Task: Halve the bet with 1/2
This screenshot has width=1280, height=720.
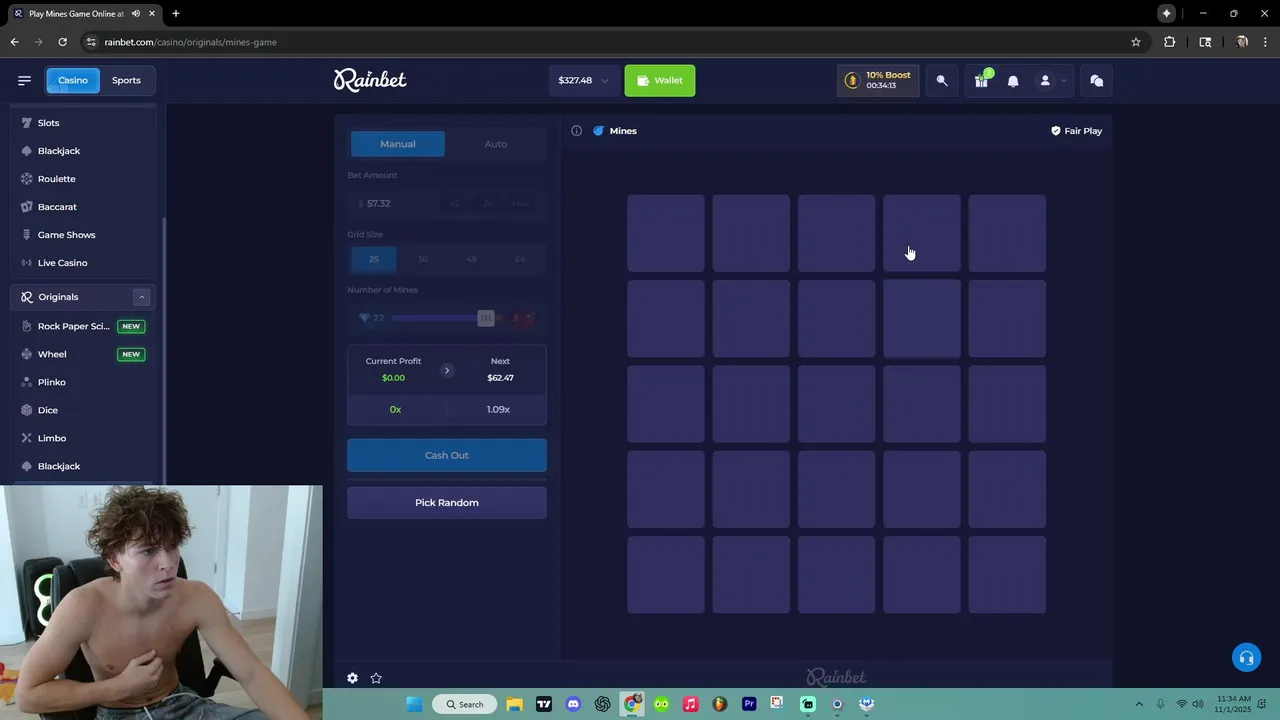Action: [x=455, y=203]
